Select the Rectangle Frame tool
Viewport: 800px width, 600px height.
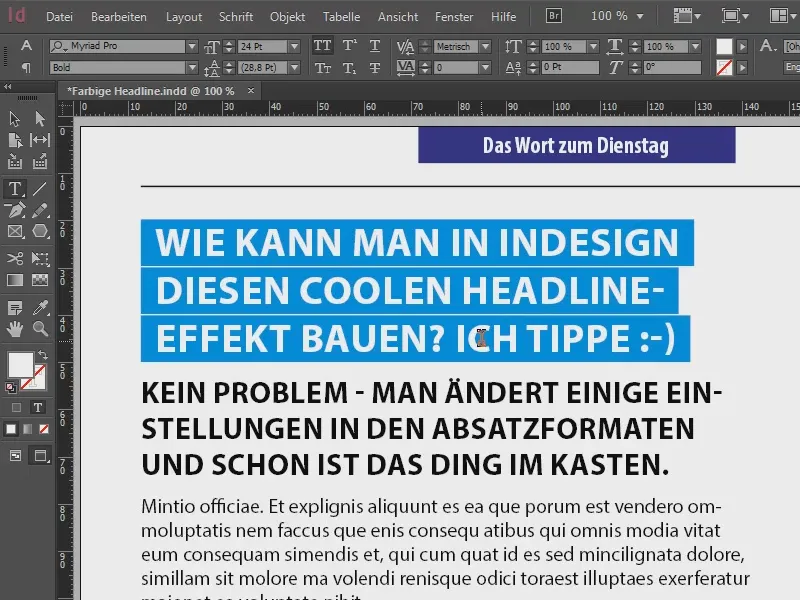pos(14,232)
